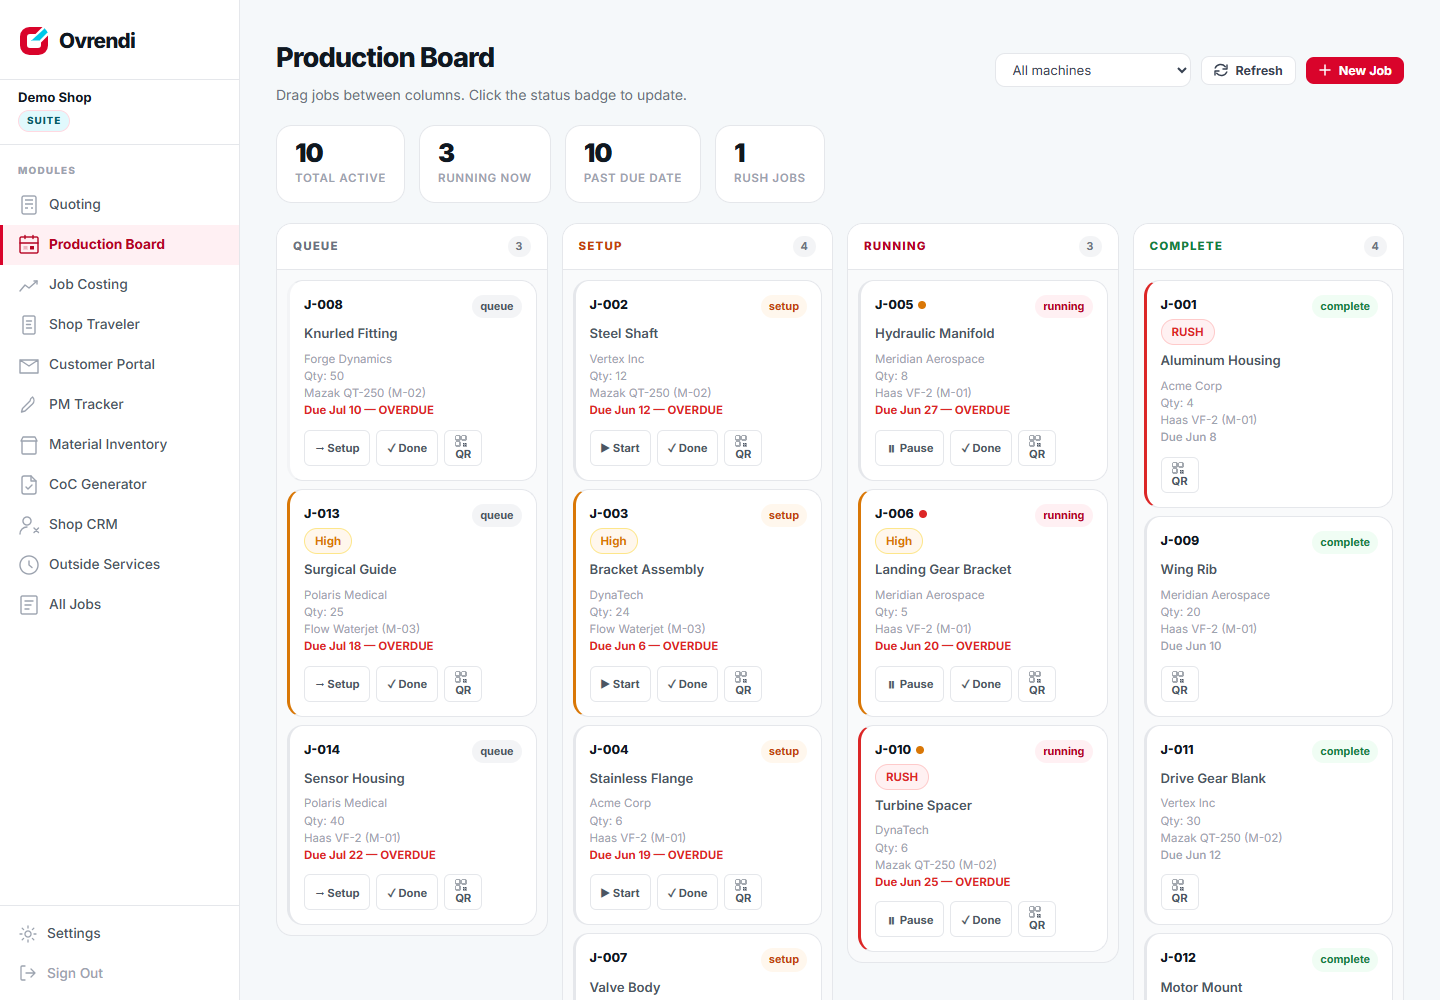Click the Ovrendi logo icon
The image size is (1440, 1000).
pos(34,40)
